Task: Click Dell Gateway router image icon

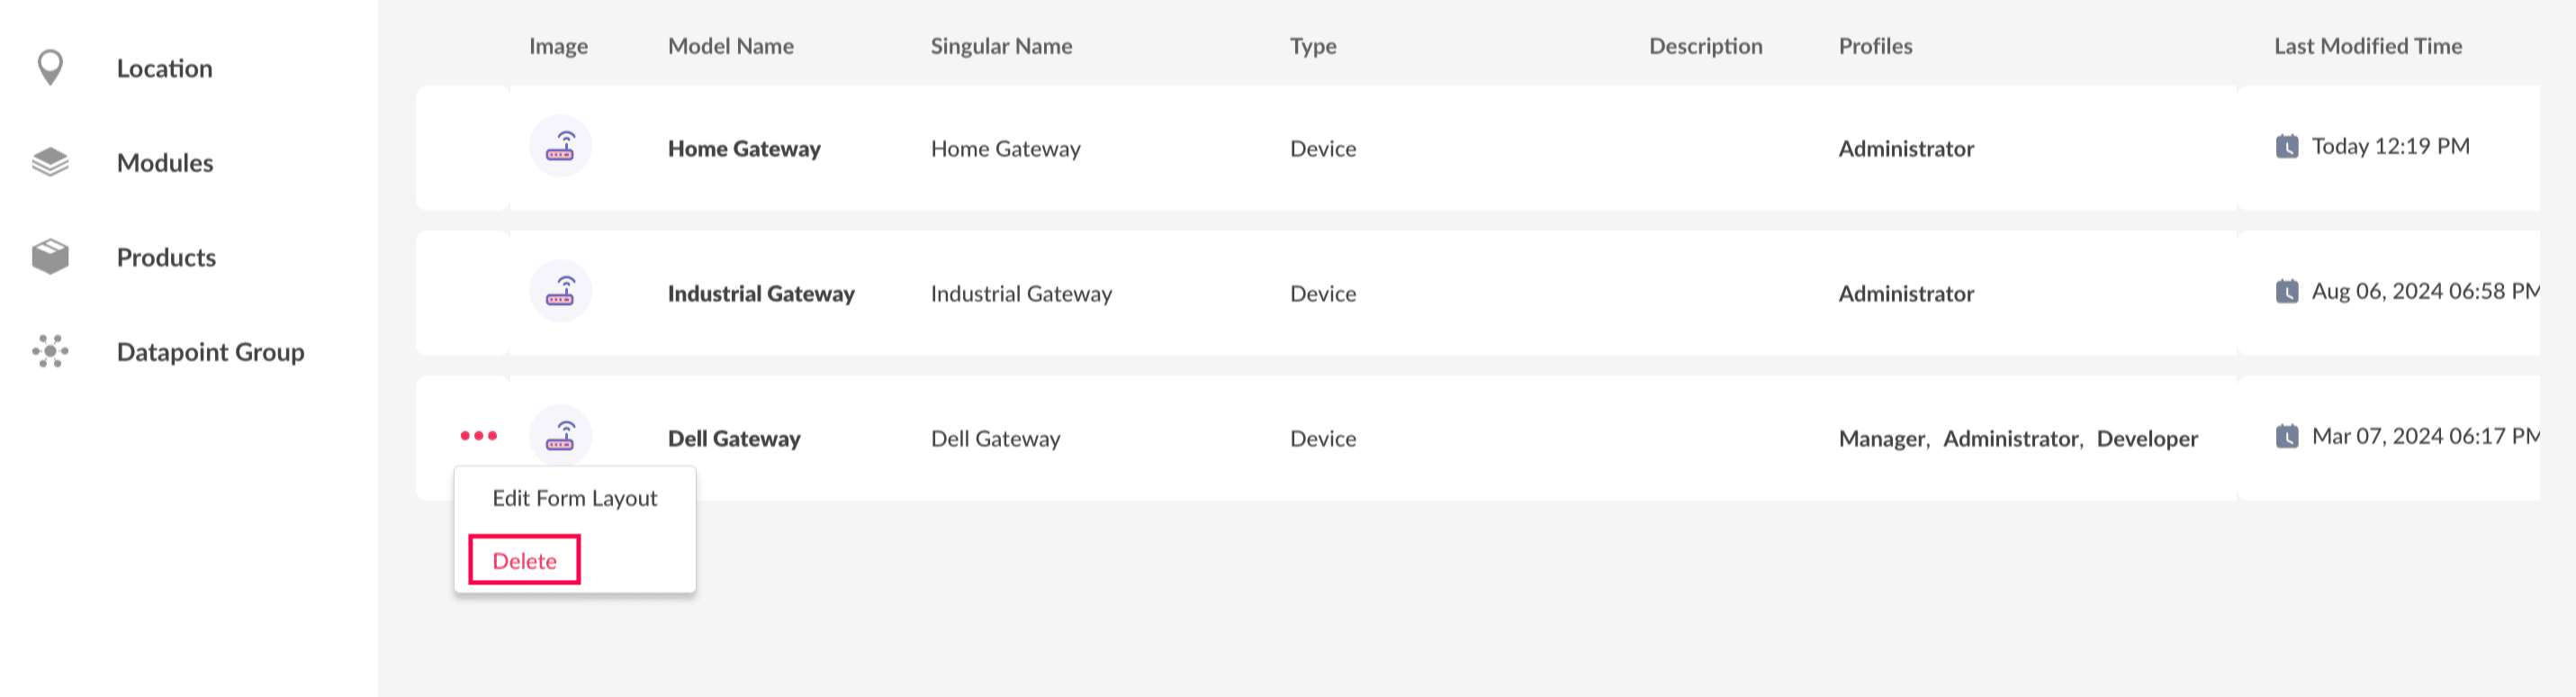Action: (560, 436)
